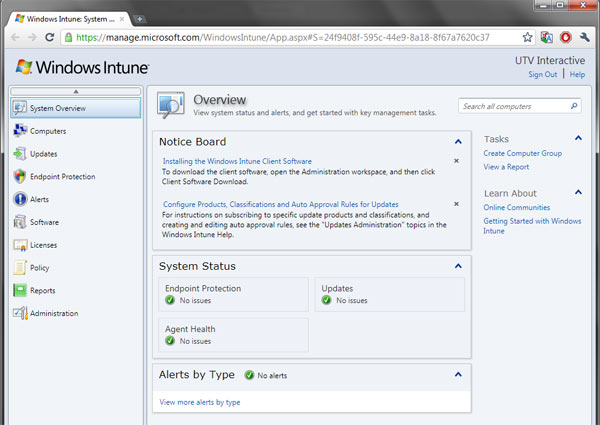Open System Overview icon in sidebar
This screenshot has height=425, width=600.
pos(20,108)
